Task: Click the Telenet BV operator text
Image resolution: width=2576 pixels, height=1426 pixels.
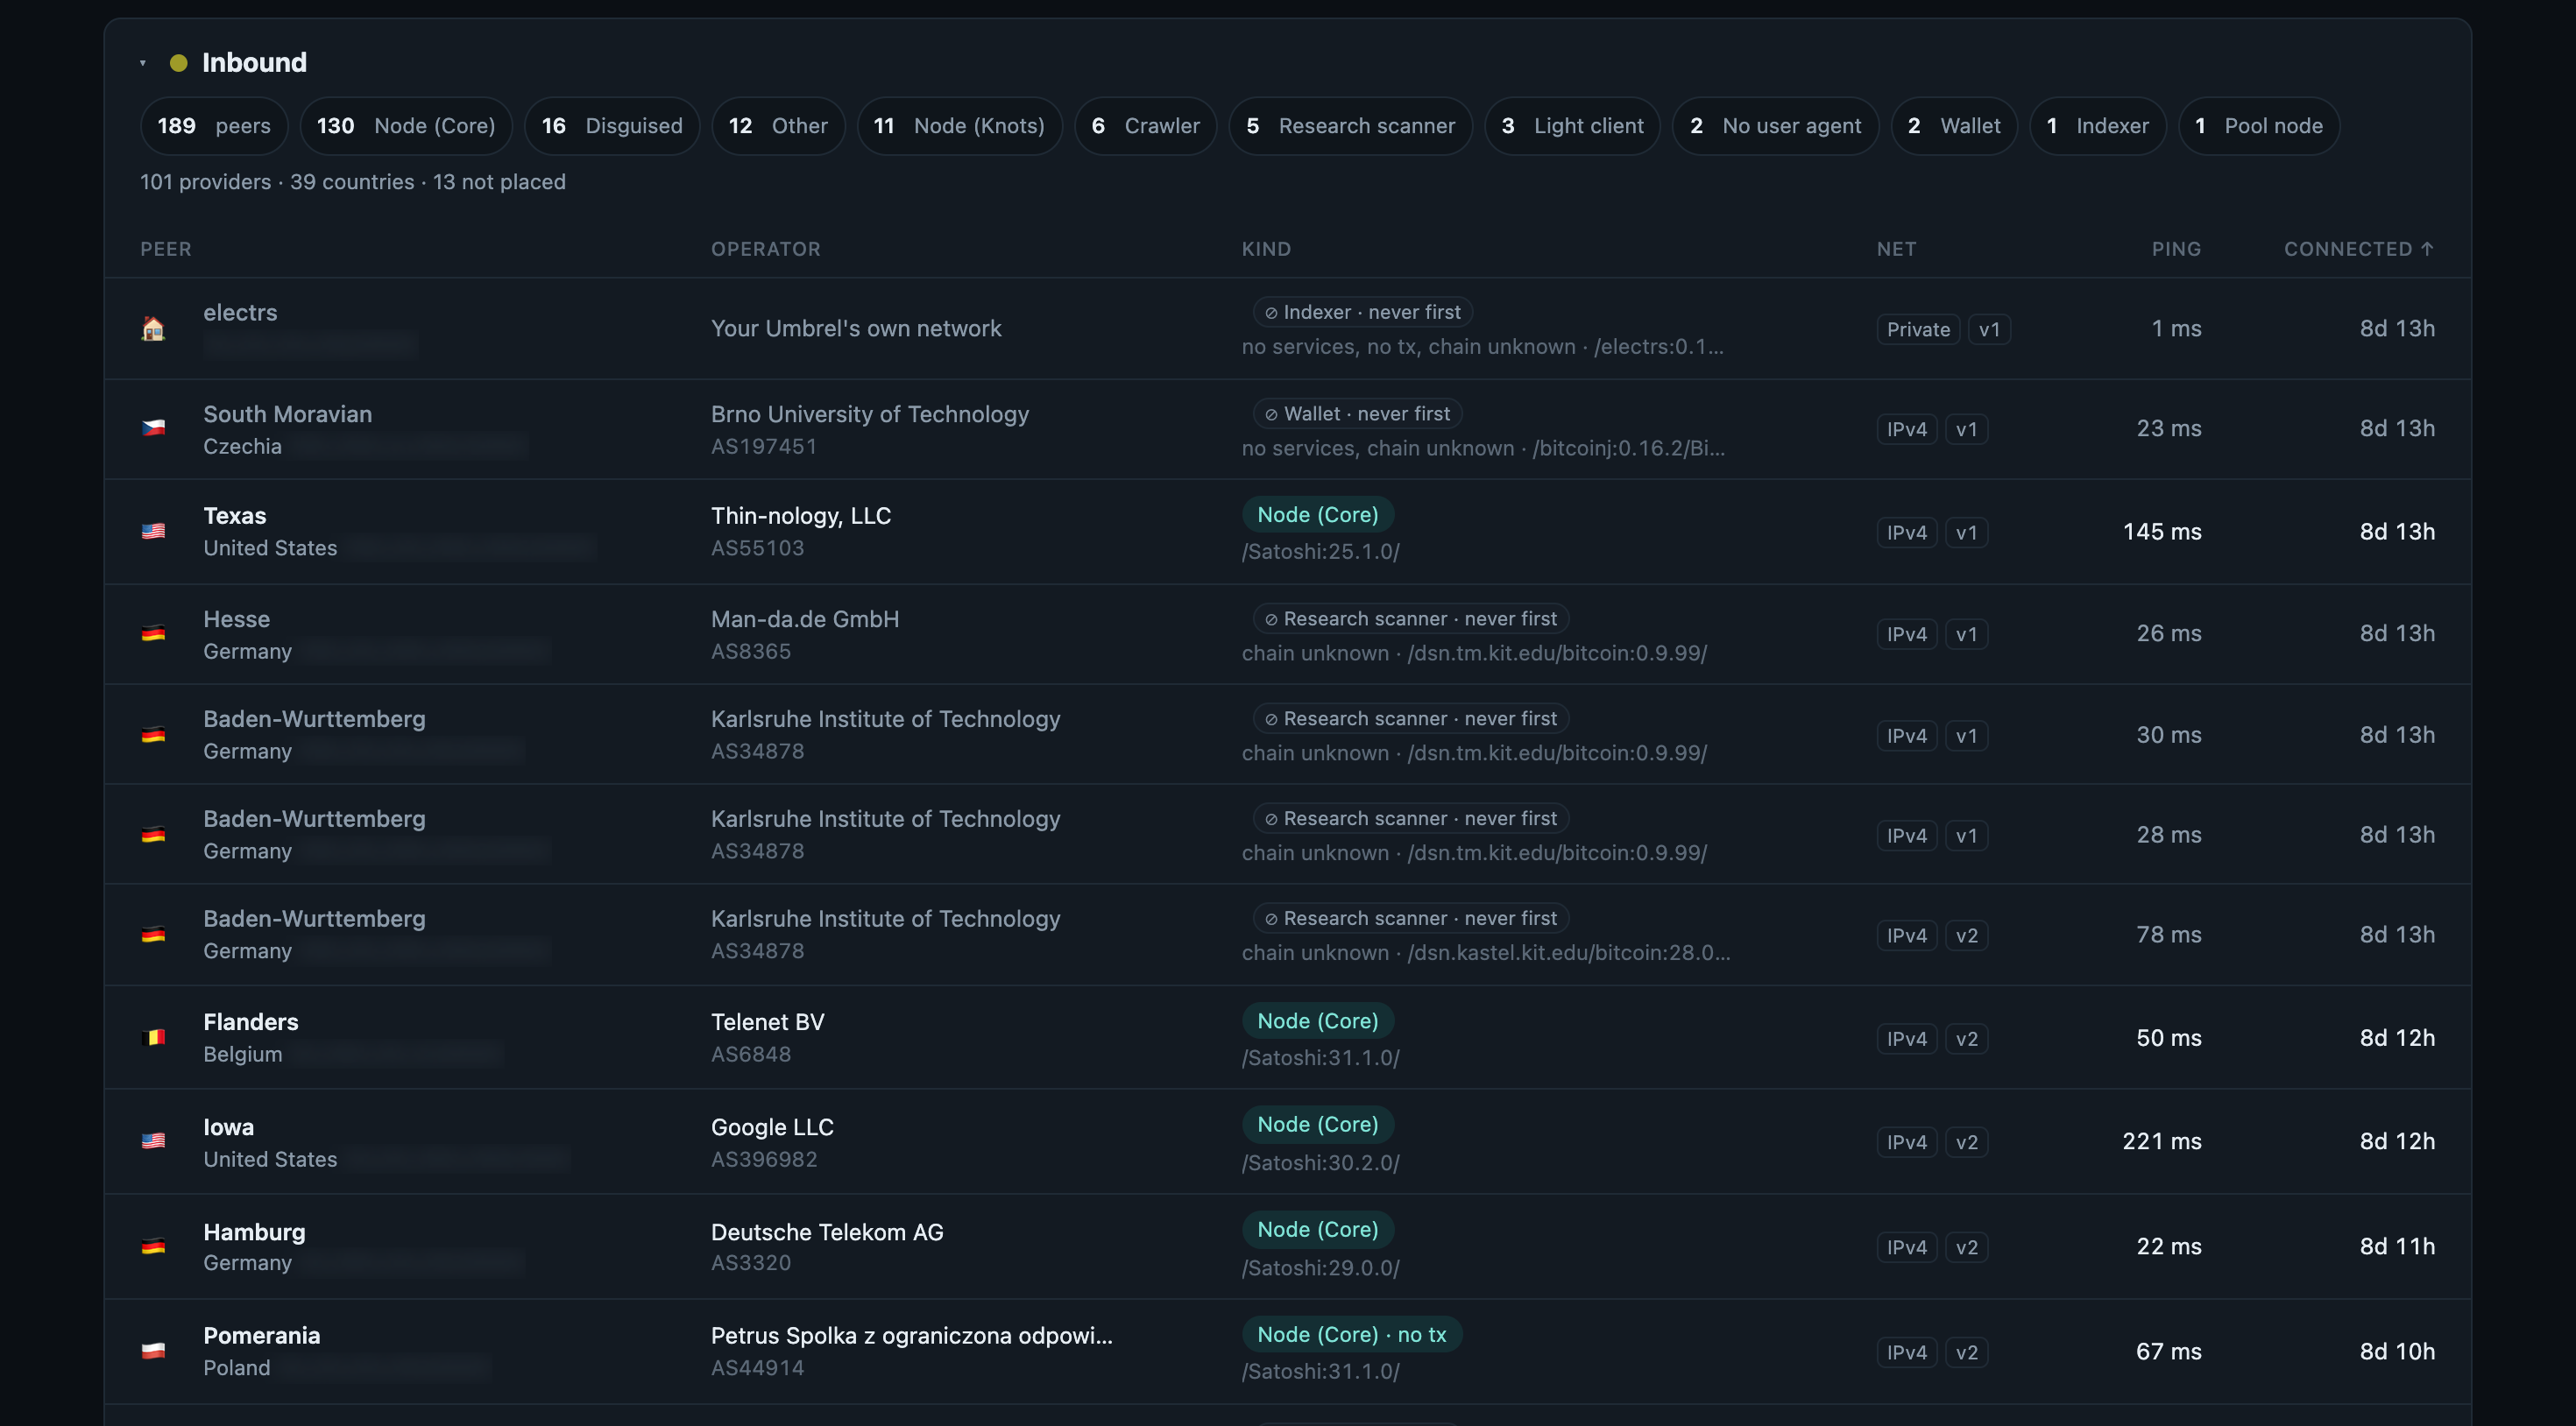Action: pos(768,1022)
